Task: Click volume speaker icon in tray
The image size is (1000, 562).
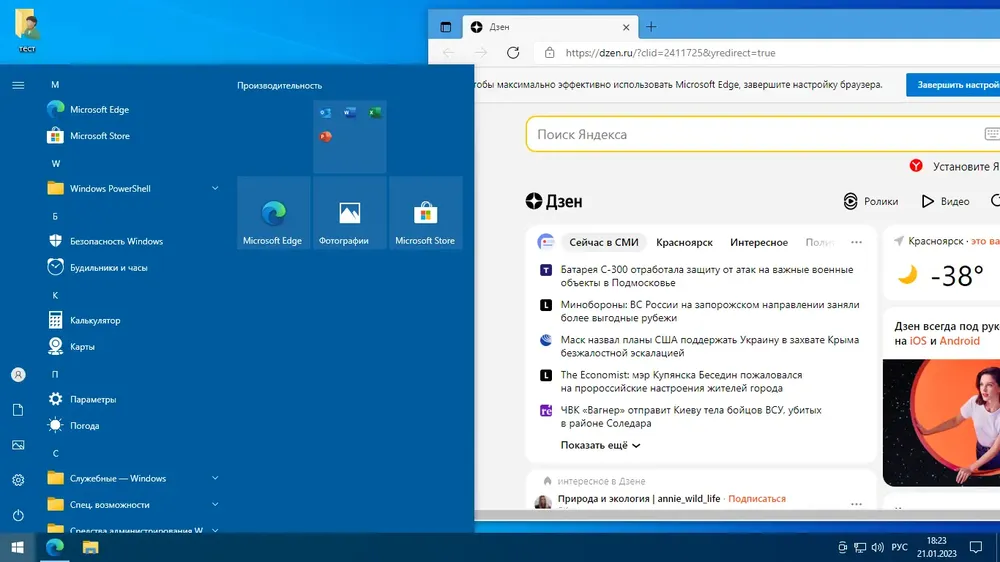Action: 878,547
